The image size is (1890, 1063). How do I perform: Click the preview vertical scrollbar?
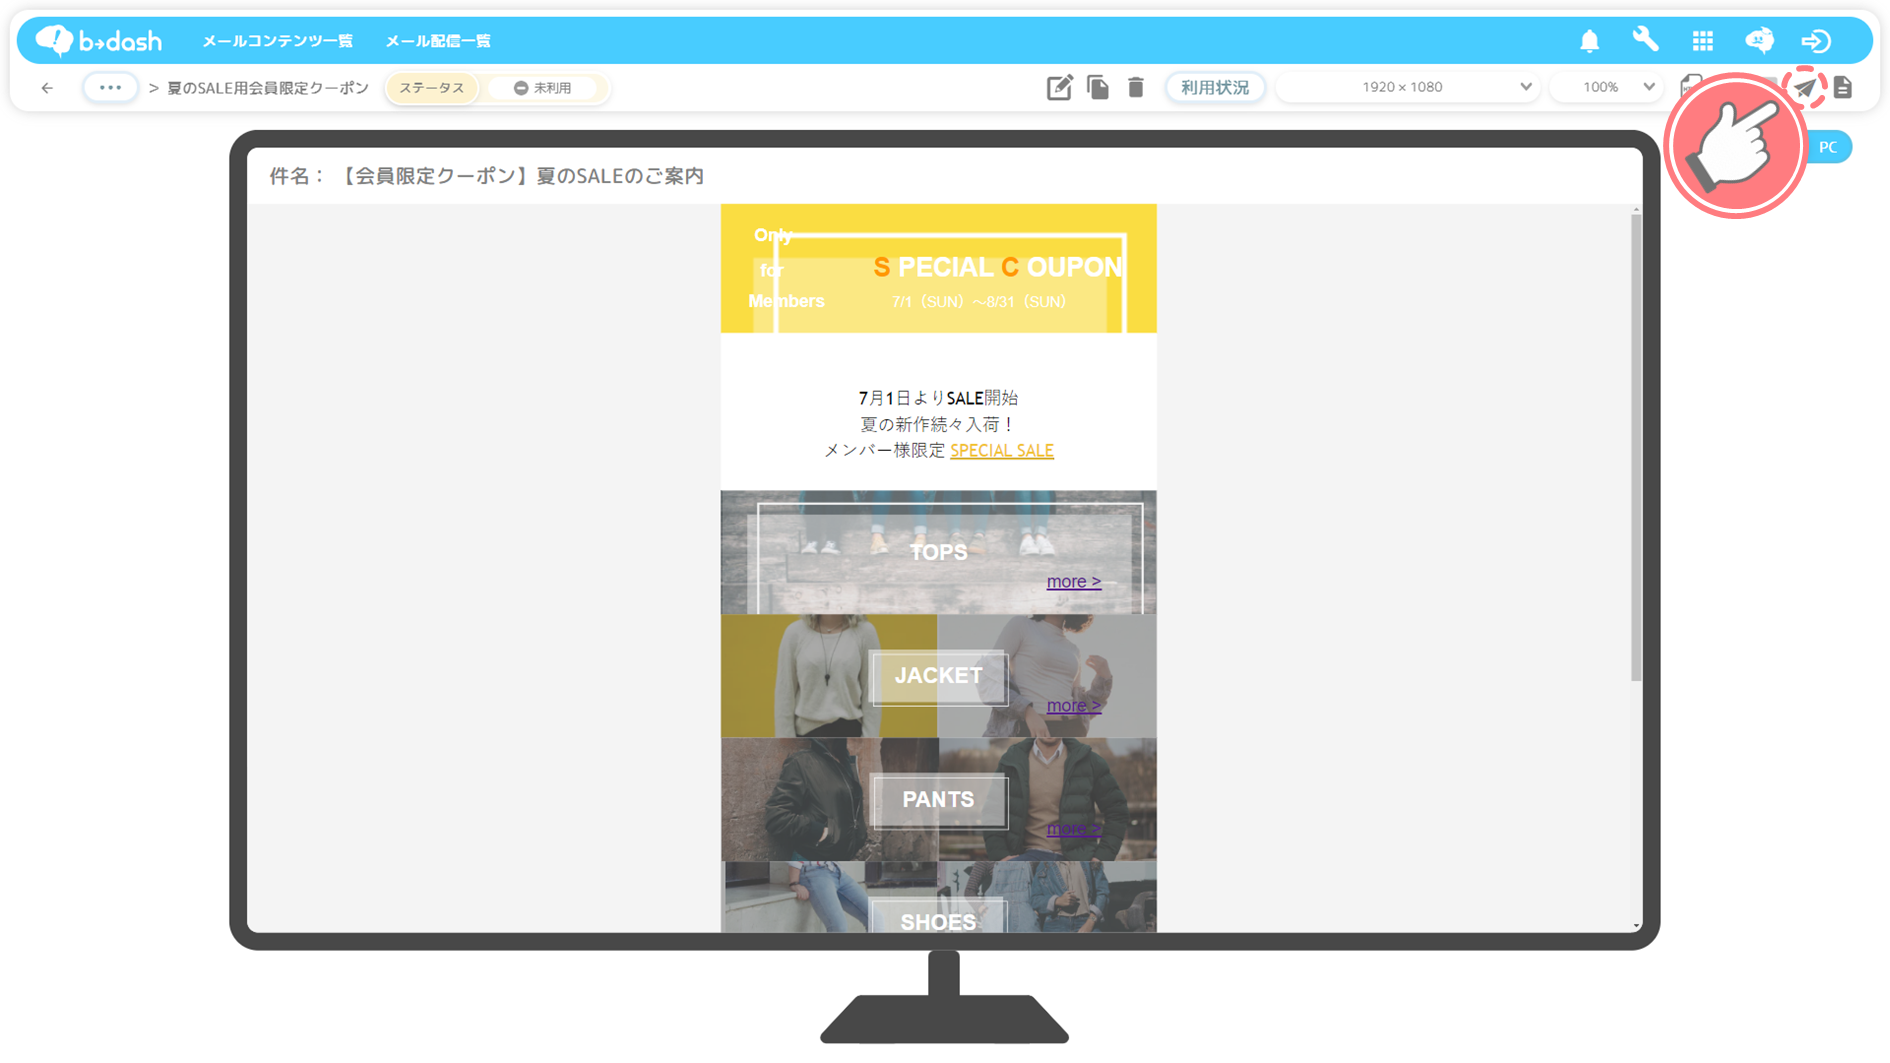coord(1636,448)
